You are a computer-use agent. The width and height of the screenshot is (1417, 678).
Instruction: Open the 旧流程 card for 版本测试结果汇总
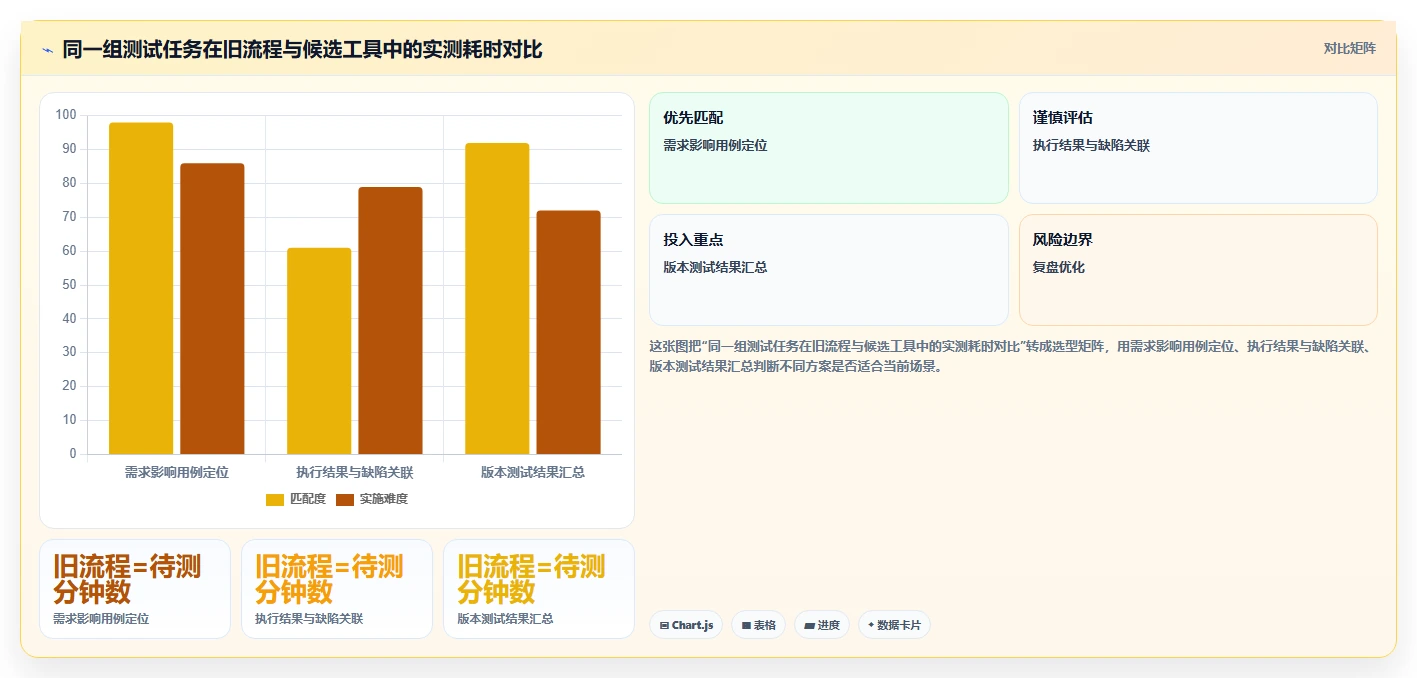point(539,589)
